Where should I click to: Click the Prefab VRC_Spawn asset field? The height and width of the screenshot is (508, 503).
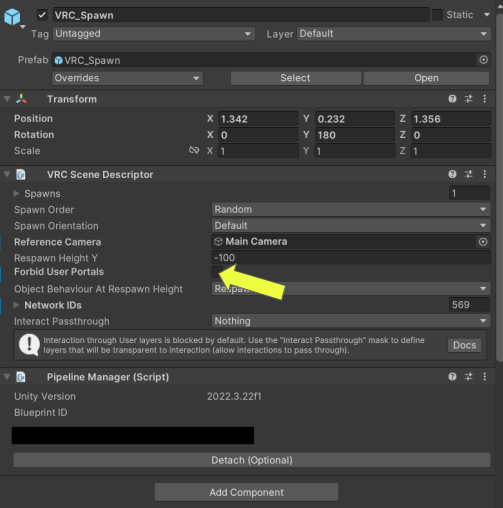coord(264,60)
